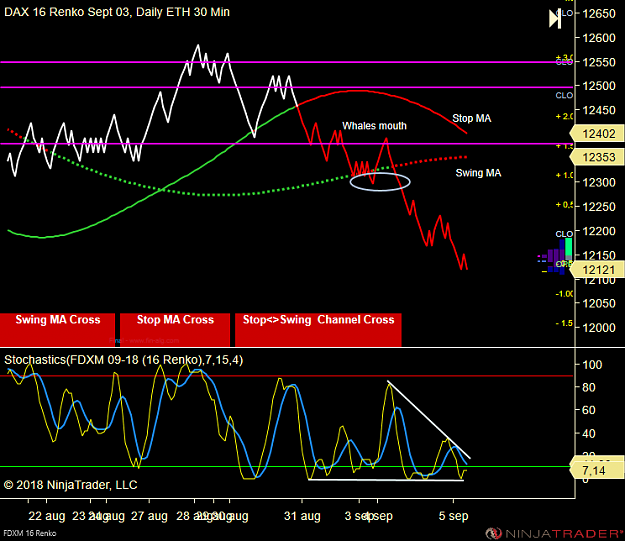Select the 'Stop MA' label on the chart
Viewport: 625px width, 541px height.
[472, 118]
